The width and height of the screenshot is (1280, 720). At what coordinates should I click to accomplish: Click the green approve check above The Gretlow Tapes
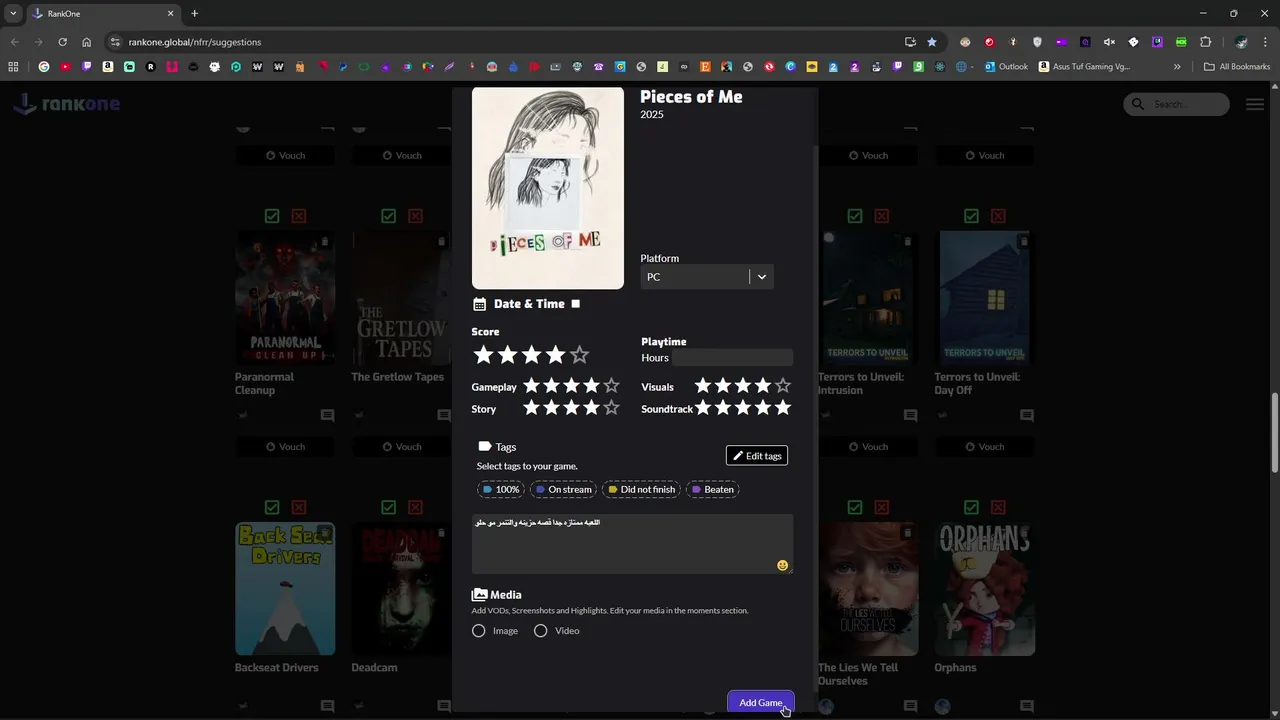[388, 216]
